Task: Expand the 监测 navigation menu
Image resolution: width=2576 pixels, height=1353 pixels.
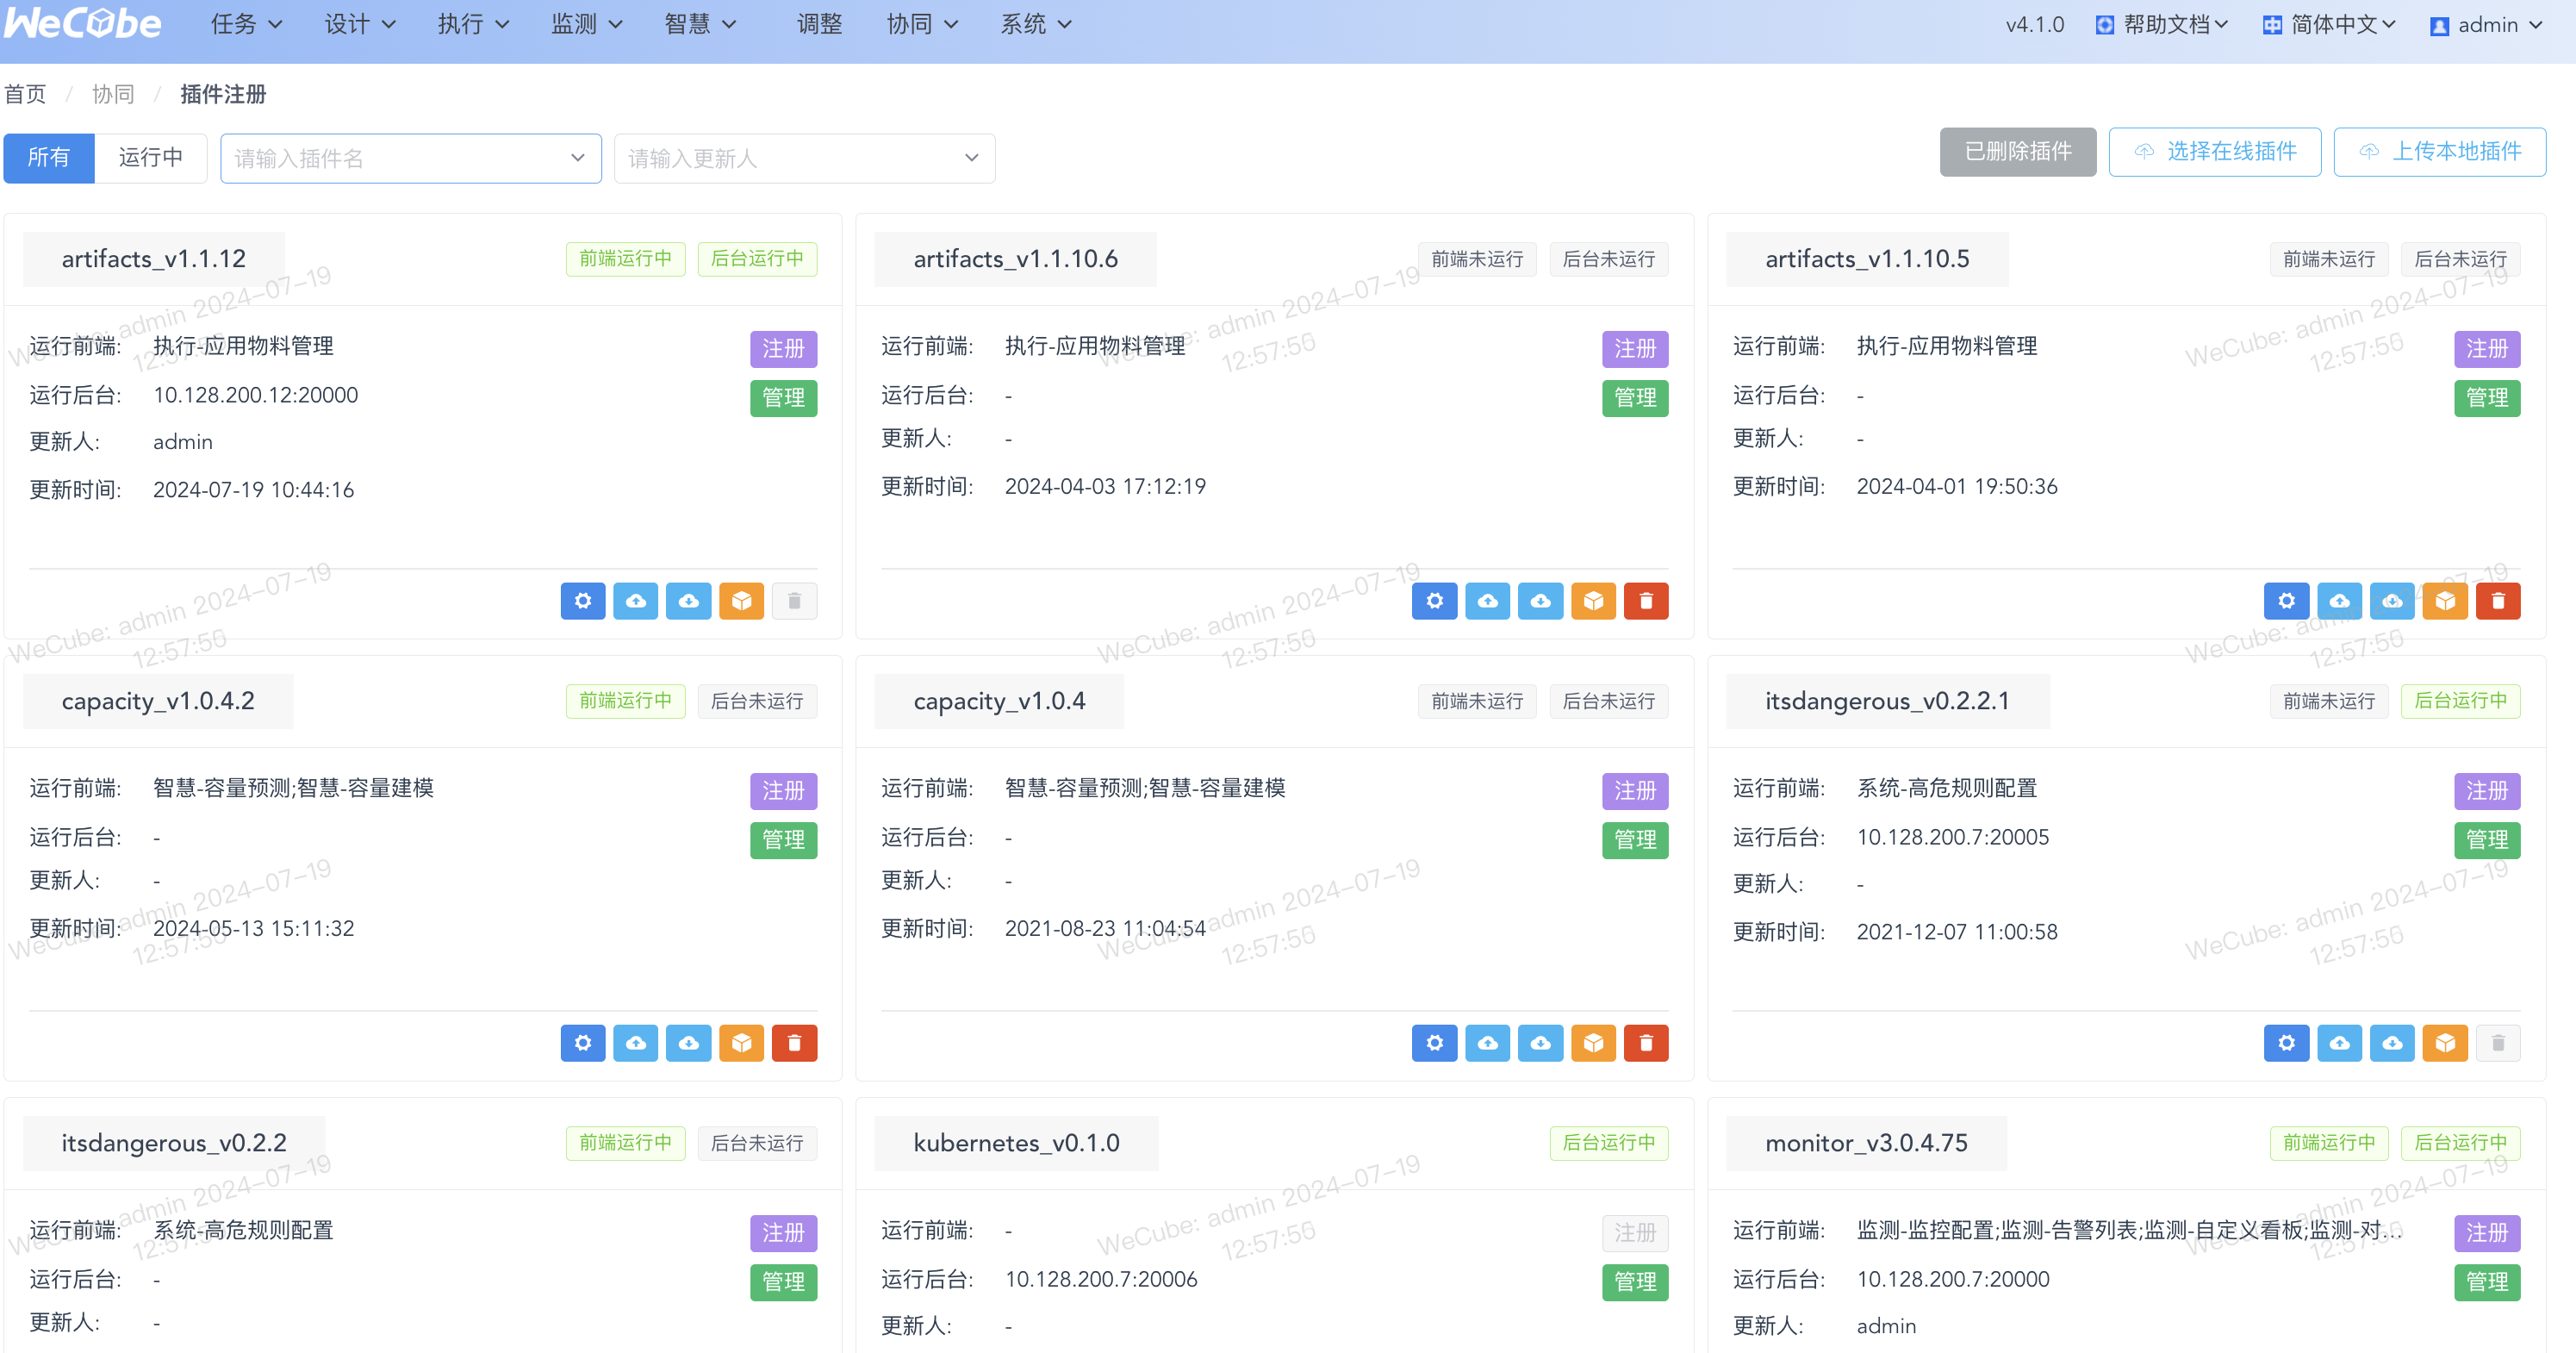Action: coord(587,24)
